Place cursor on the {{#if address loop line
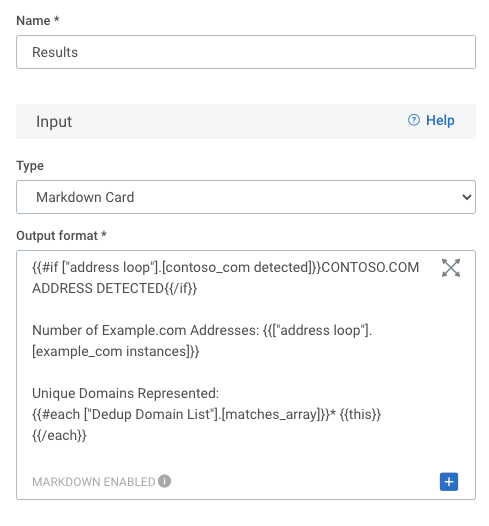Image resolution: width=489 pixels, height=526 pixels. pyautogui.click(x=225, y=267)
